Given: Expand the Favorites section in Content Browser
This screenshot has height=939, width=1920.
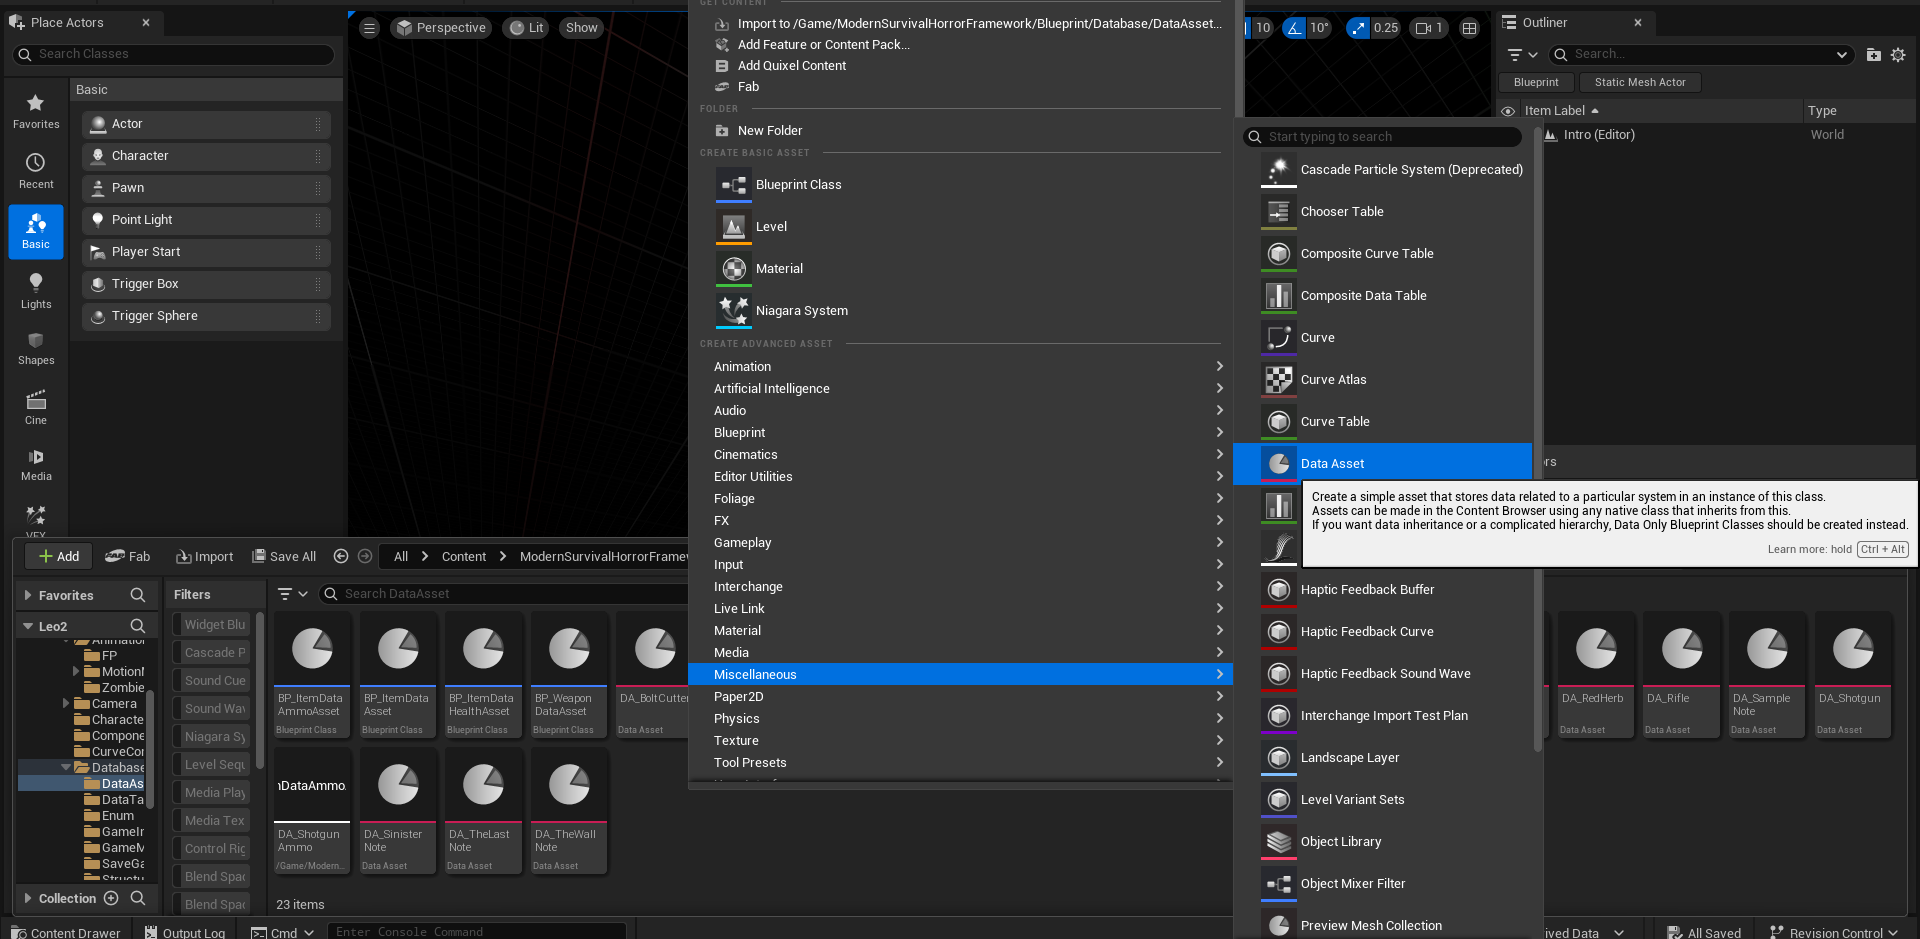Looking at the screenshot, I should 28,595.
